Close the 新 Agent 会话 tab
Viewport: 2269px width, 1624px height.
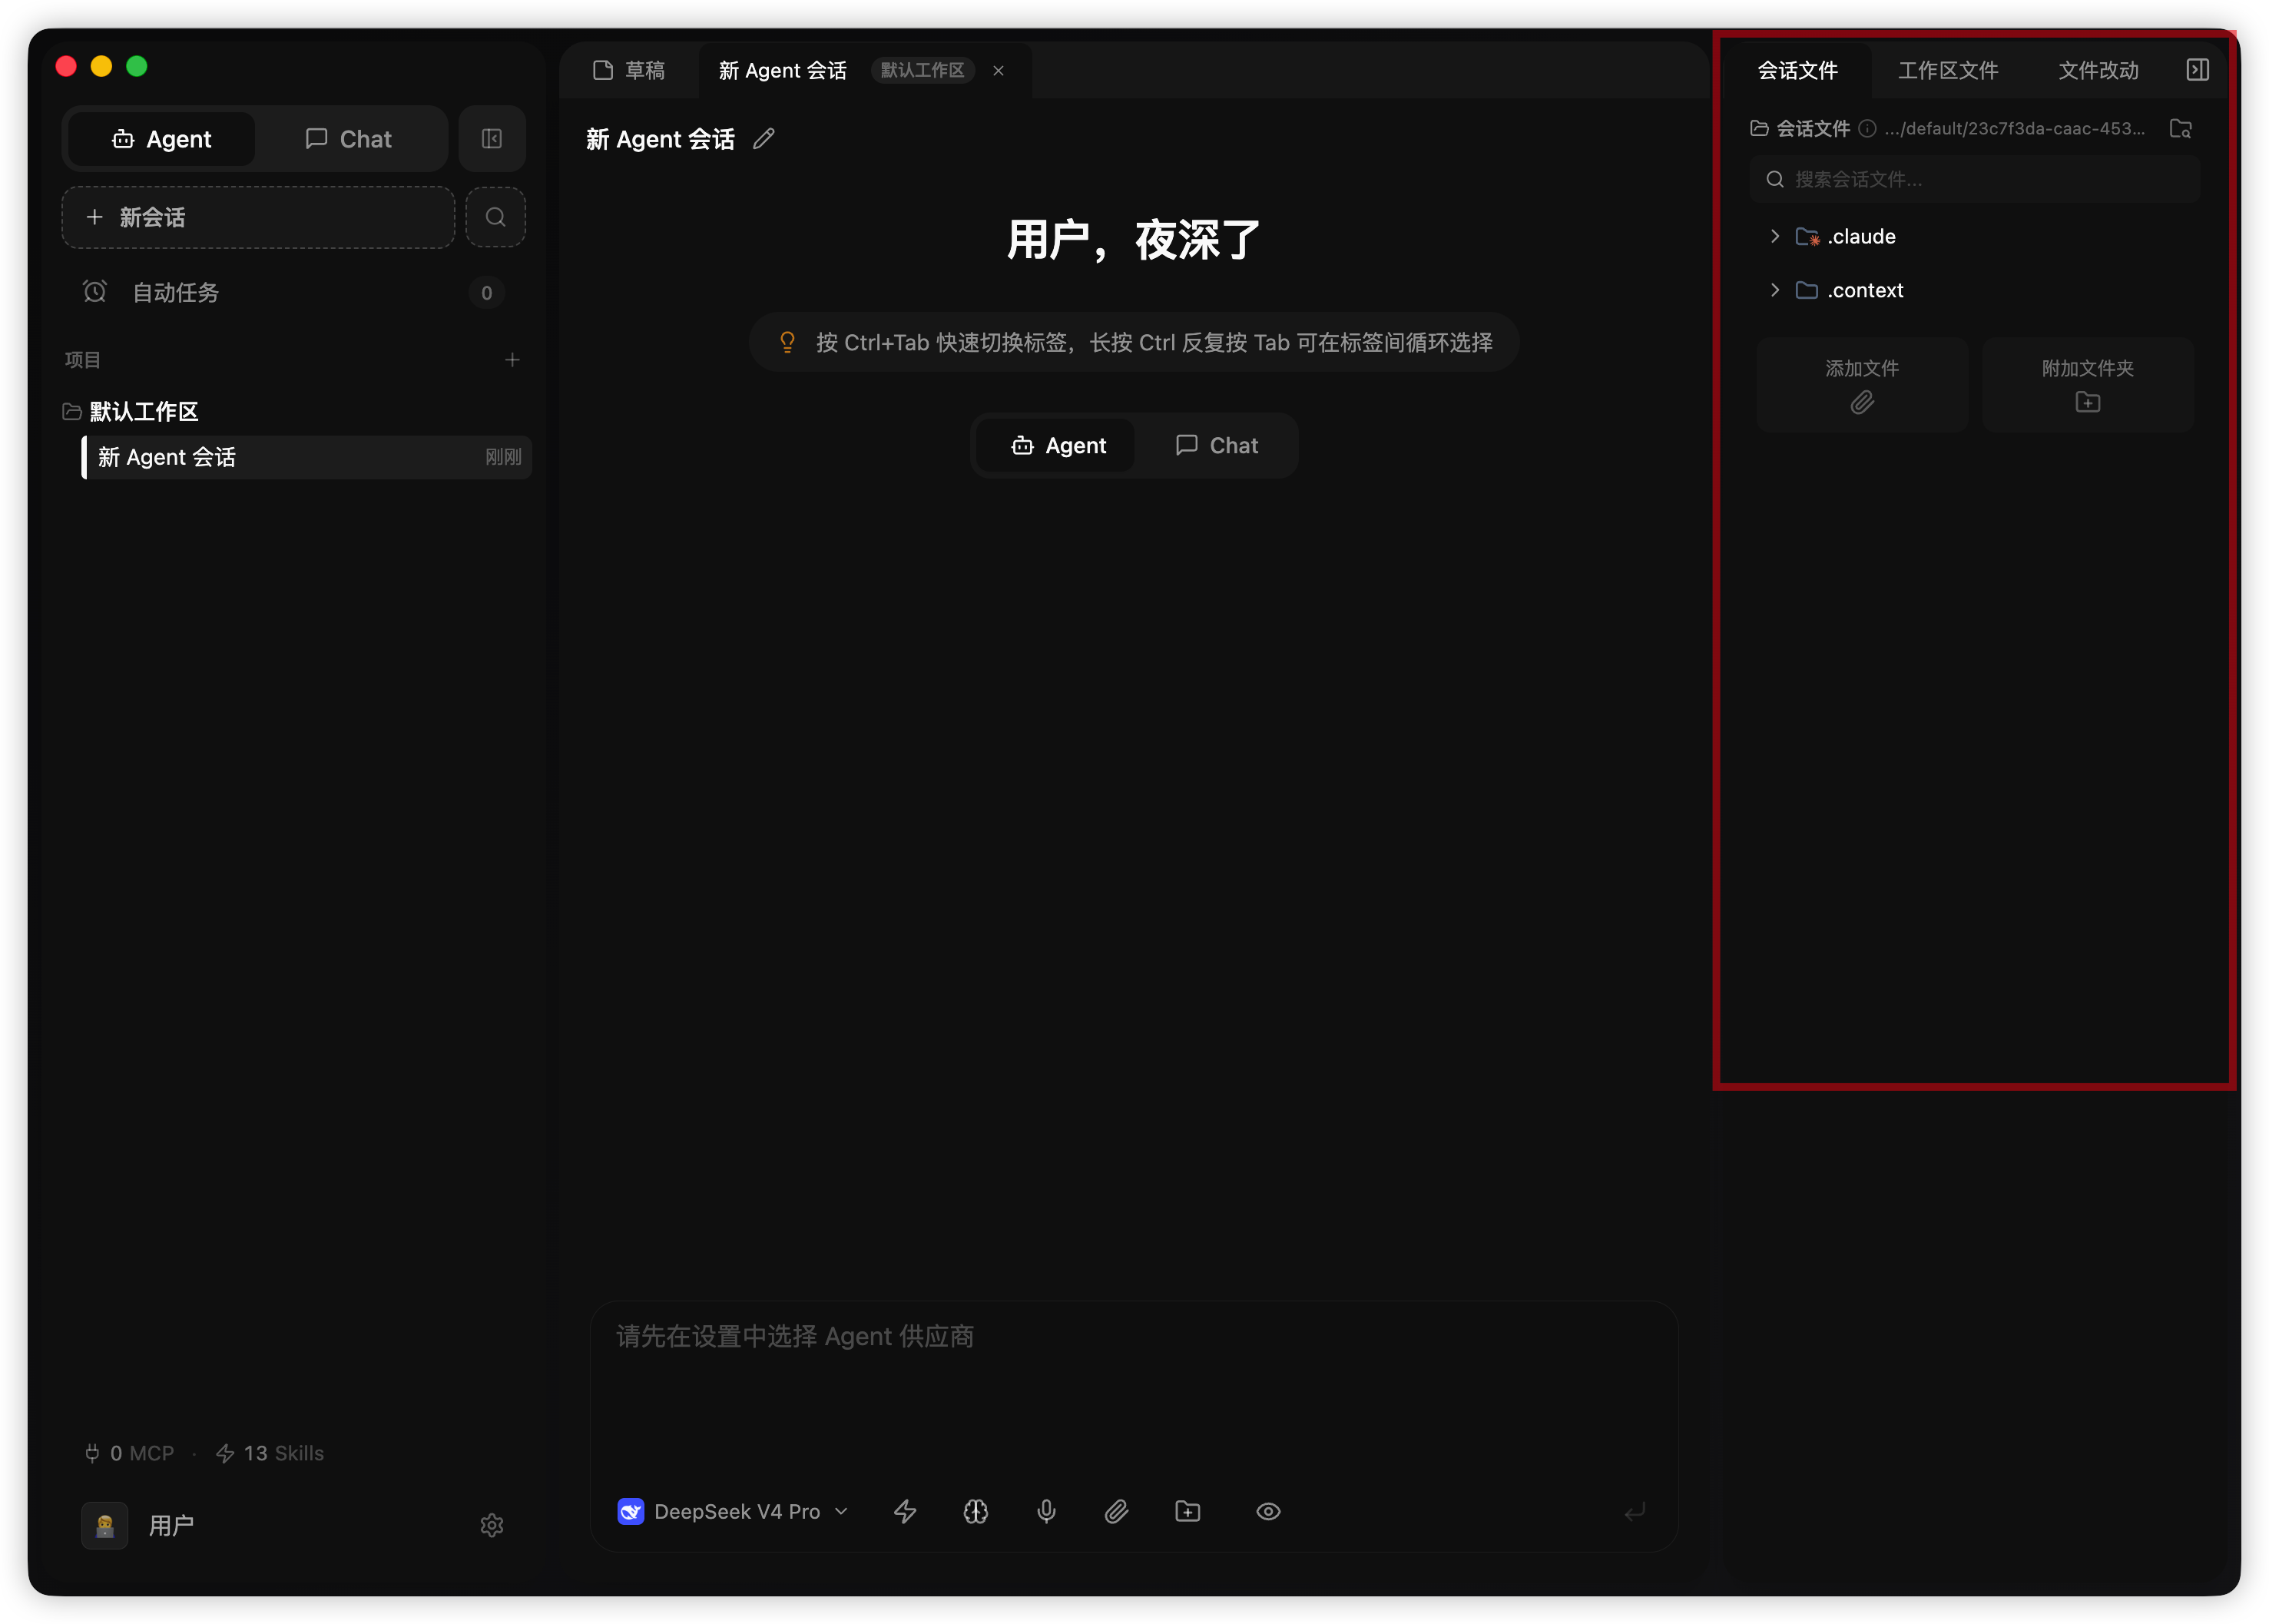[998, 71]
